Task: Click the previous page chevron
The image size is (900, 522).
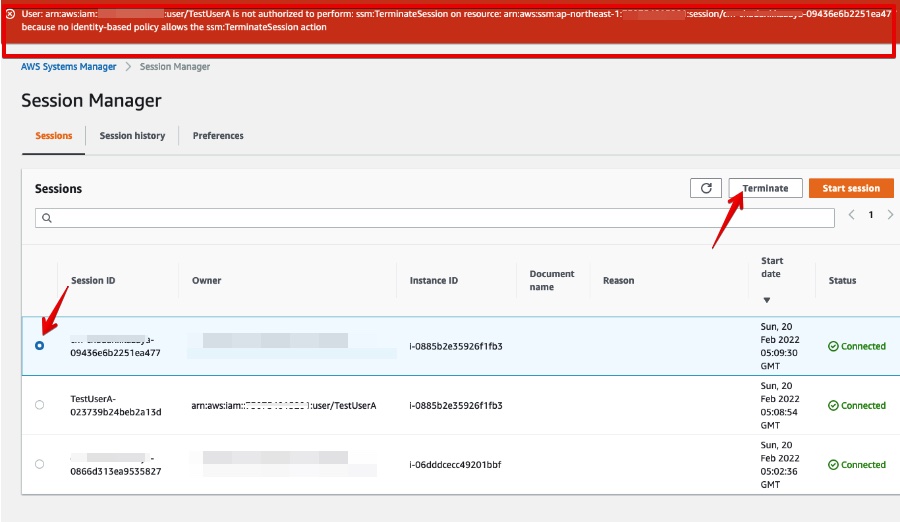Action: [x=851, y=215]
